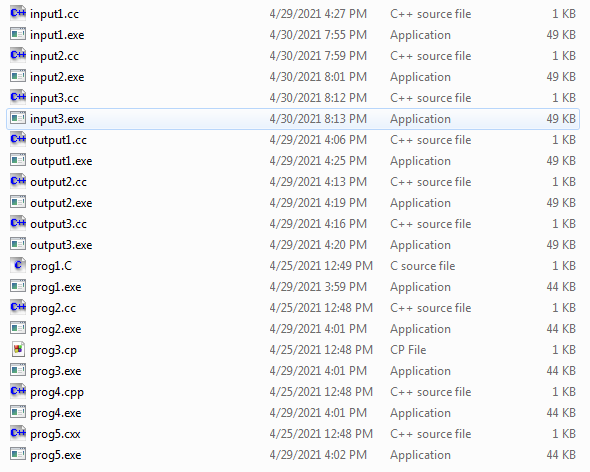The width and height of the screenshot is (590, 472).
Task: Click date 4/29/2021 4:25 PM
Action: click(x=318, y=161)
